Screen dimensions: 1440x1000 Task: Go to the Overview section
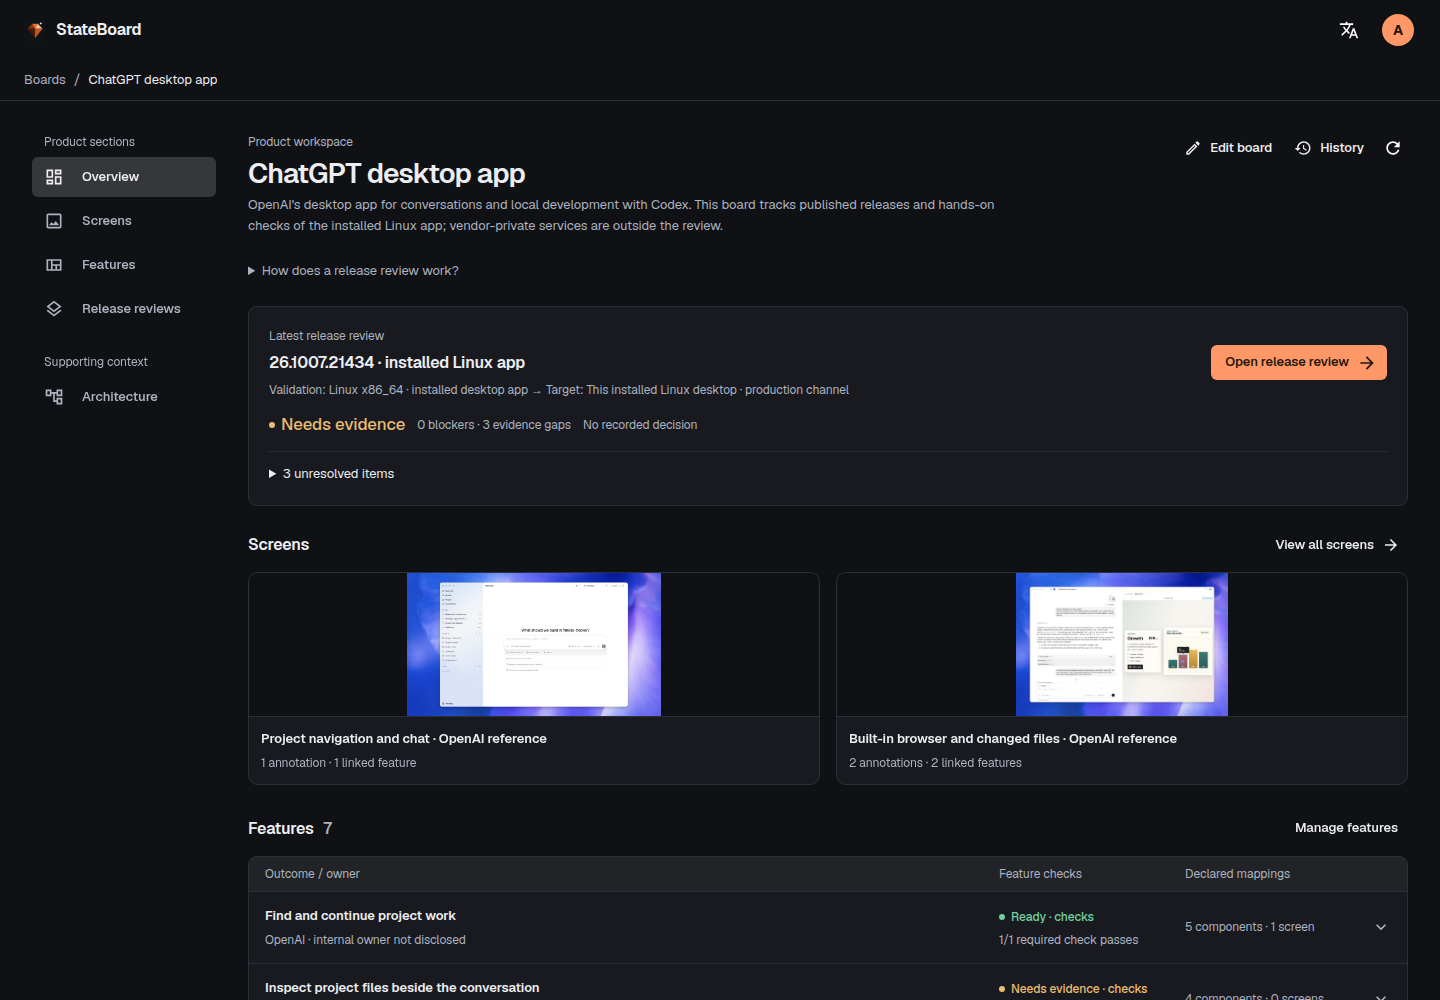(x=124, y=177)
